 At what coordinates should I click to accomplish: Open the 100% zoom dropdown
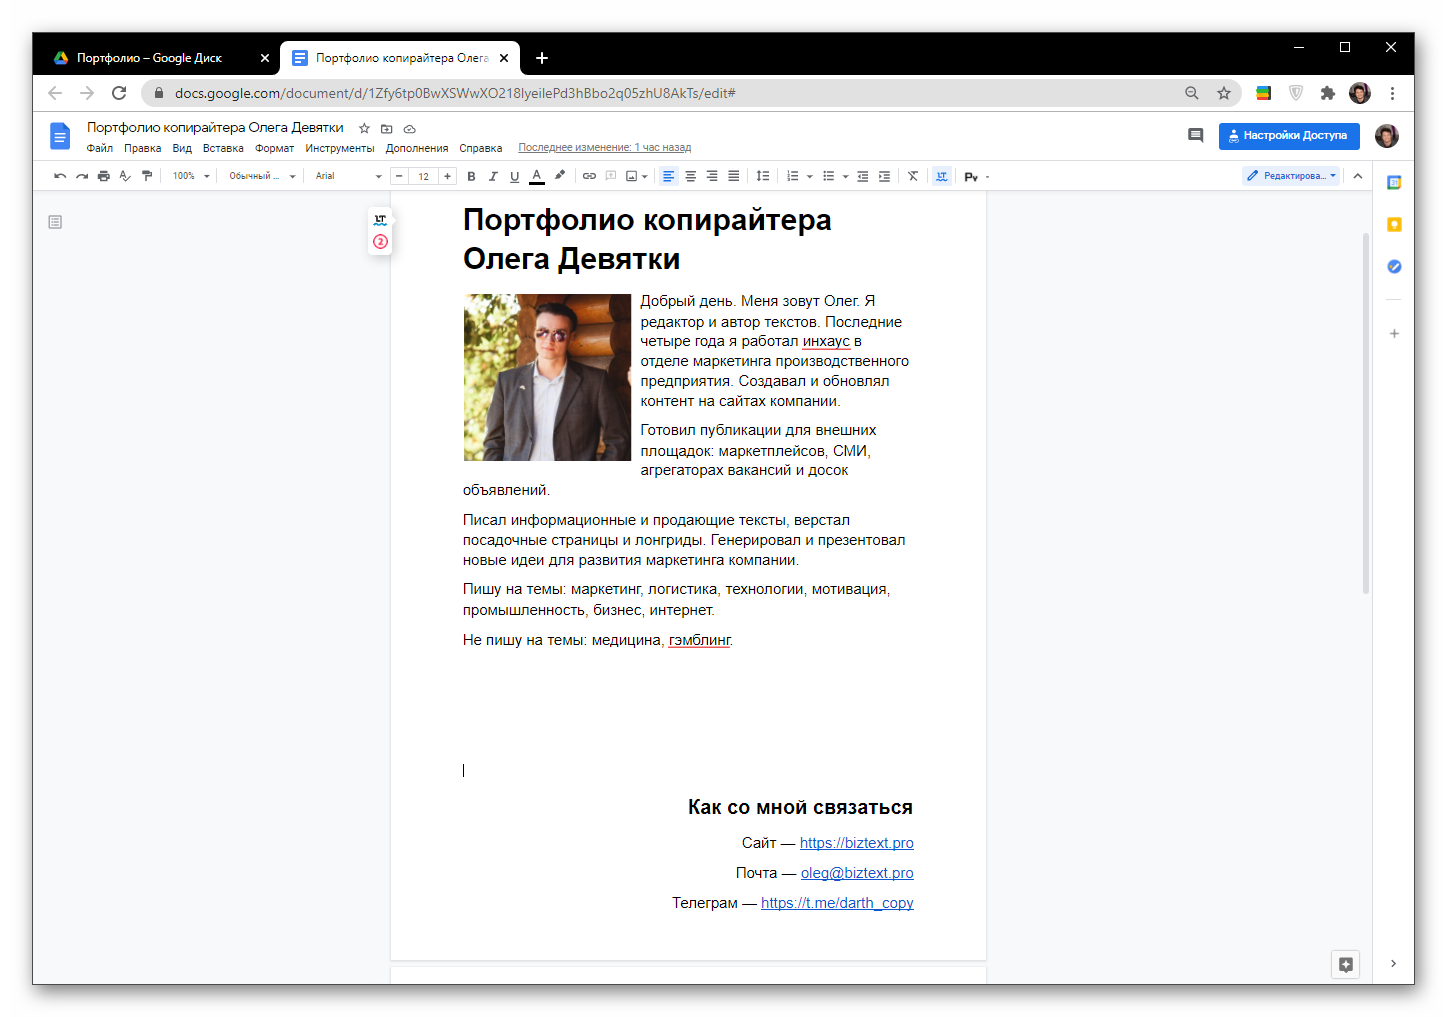[x=191, y=176]
